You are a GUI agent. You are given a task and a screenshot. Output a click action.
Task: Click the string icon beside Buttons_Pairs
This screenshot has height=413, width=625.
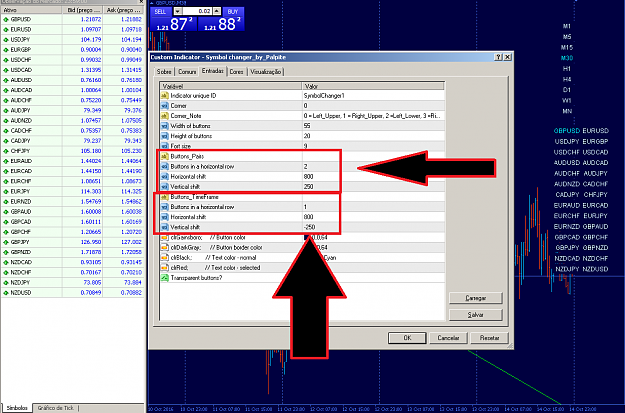(x=165, y=156)
